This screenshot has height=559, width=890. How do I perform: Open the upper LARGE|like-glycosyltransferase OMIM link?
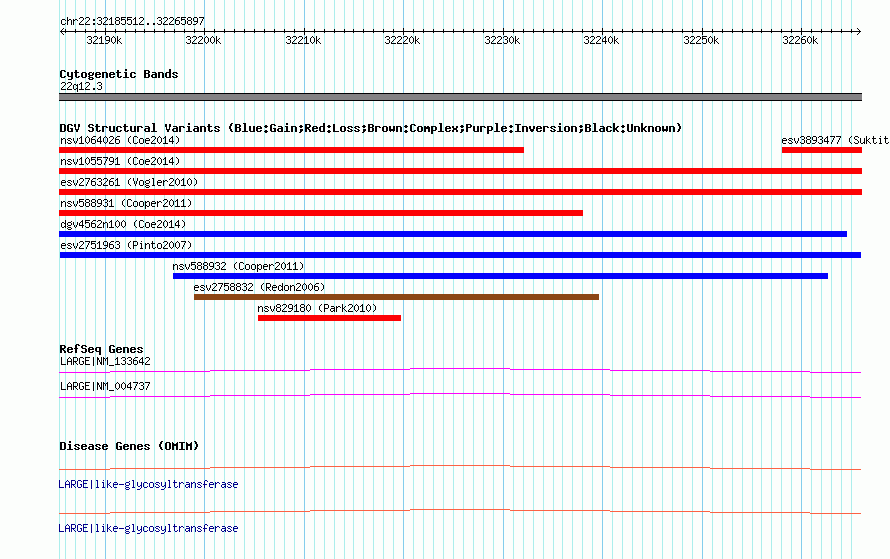tap(148, 484)
